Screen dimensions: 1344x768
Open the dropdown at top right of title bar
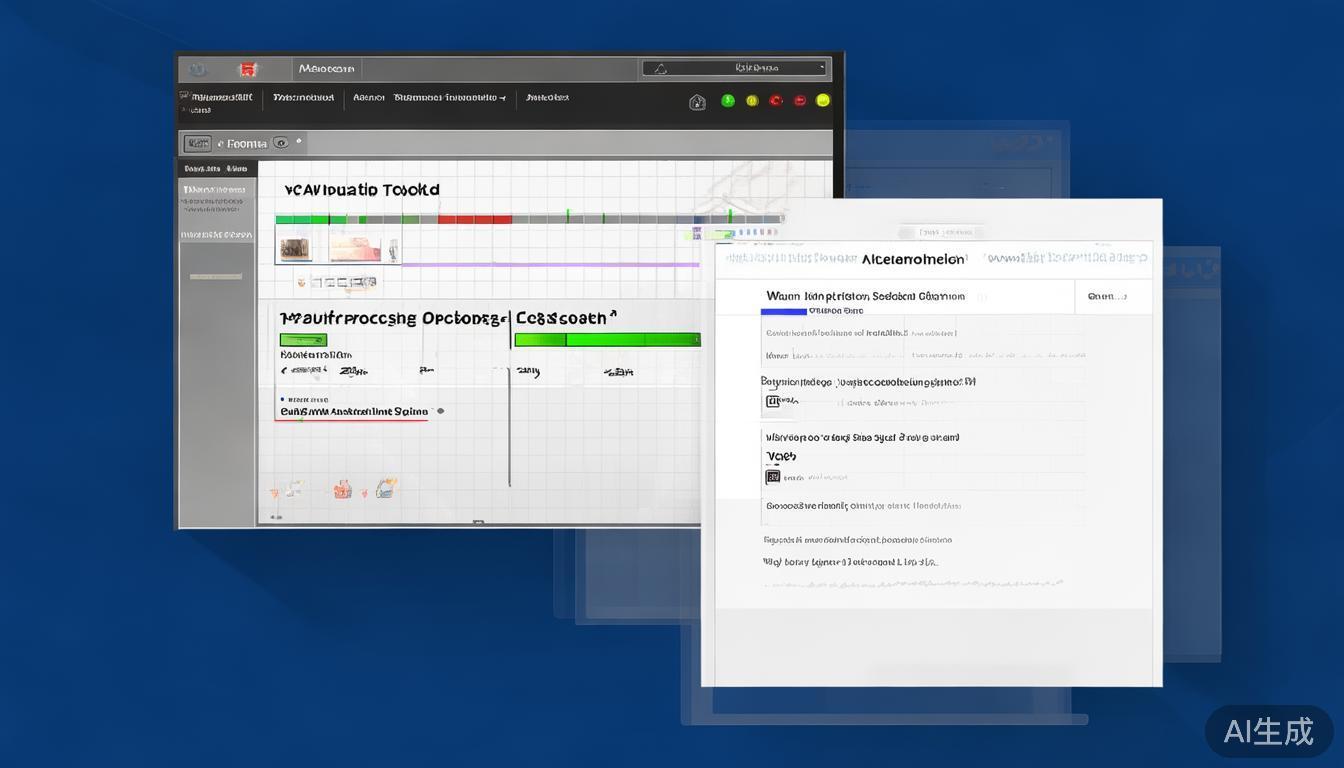[x=736, y=68]
